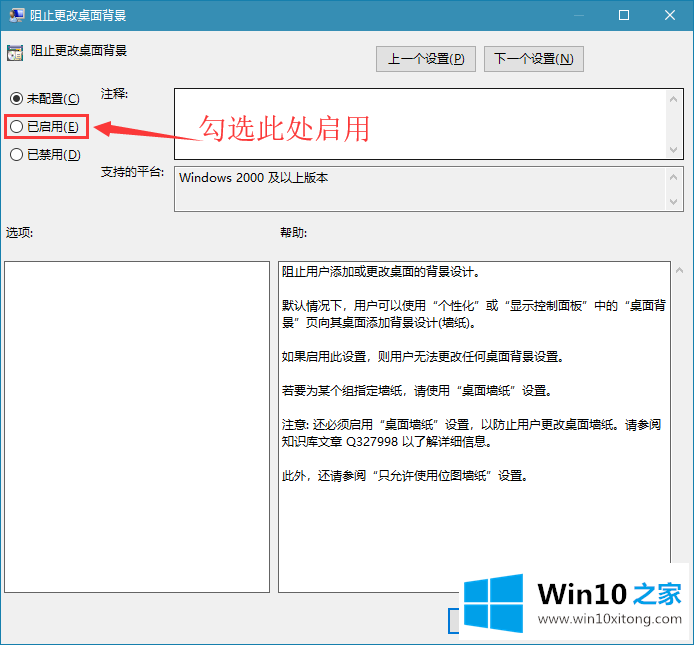
Task: Click the 选项 options pane
Action: 137,427
